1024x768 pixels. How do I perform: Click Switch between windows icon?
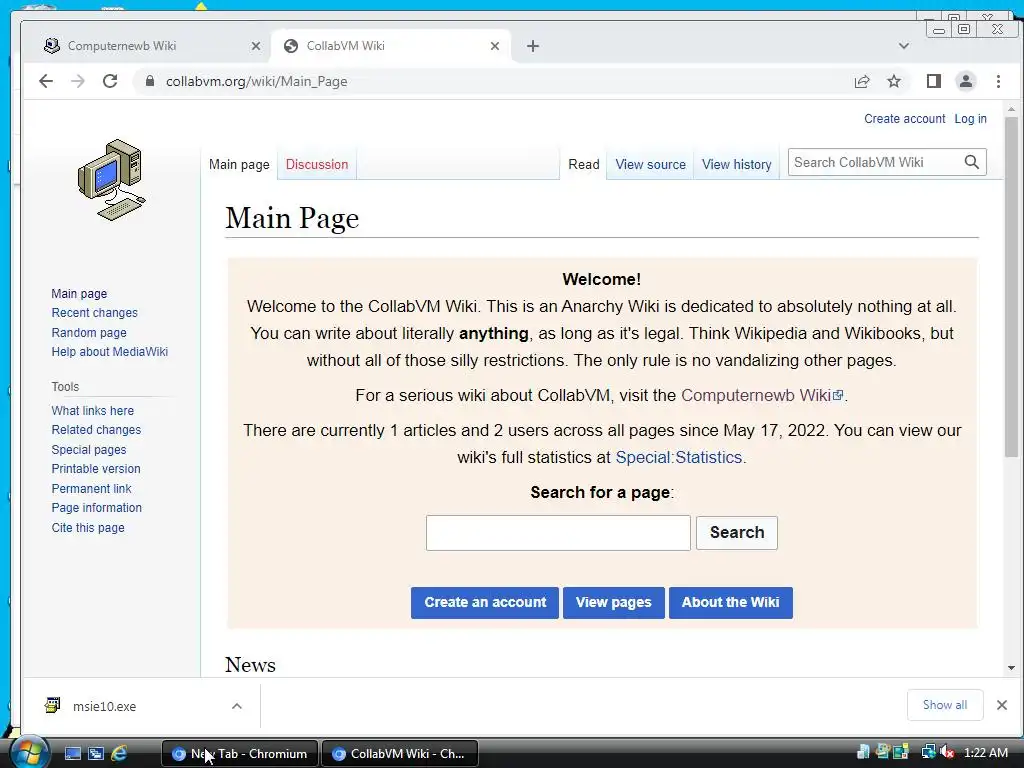(x=95, y=754)
